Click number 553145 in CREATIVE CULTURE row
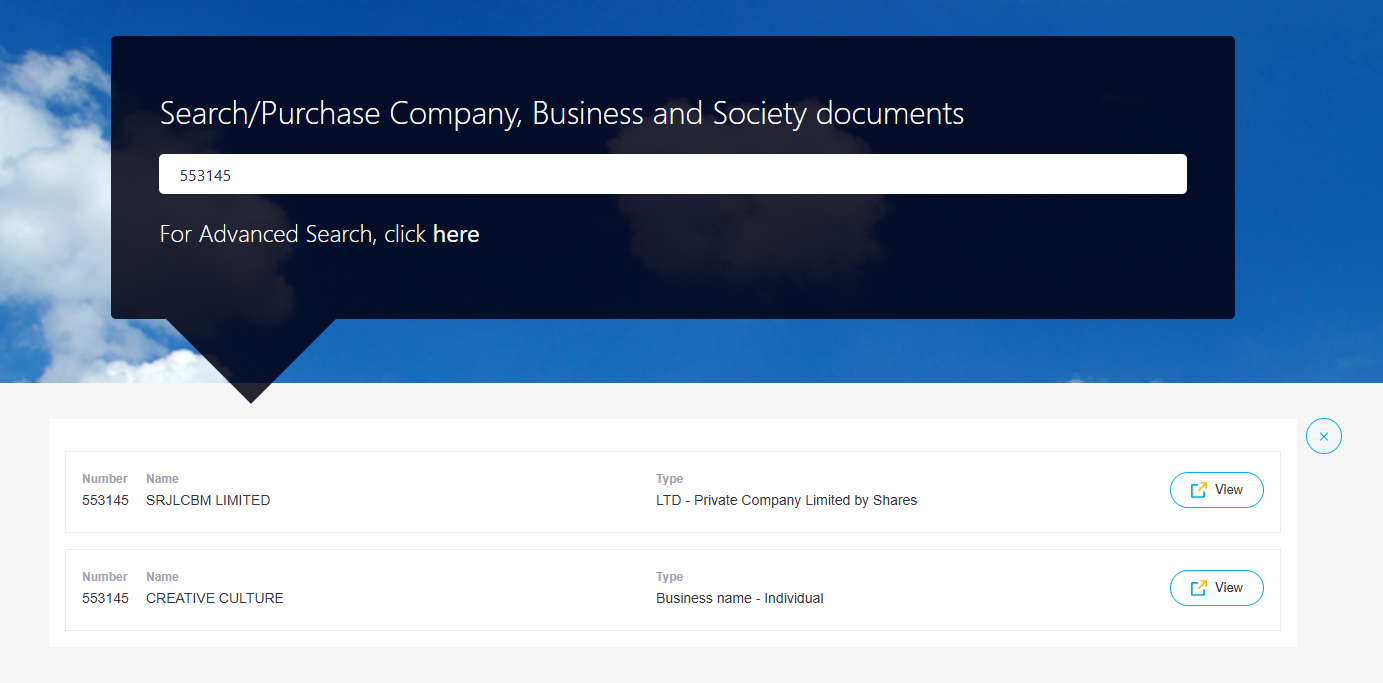 tap(105, 598)
